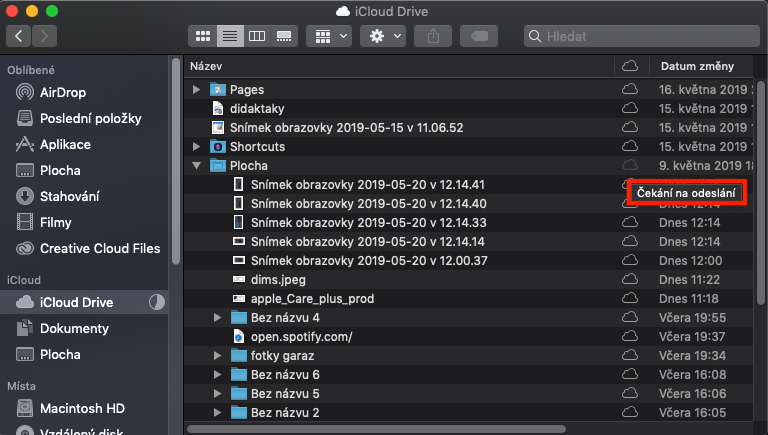
Task: Expand the Bez názvu 5 folder
Action: pyautogui.click(x=217, y=393)
